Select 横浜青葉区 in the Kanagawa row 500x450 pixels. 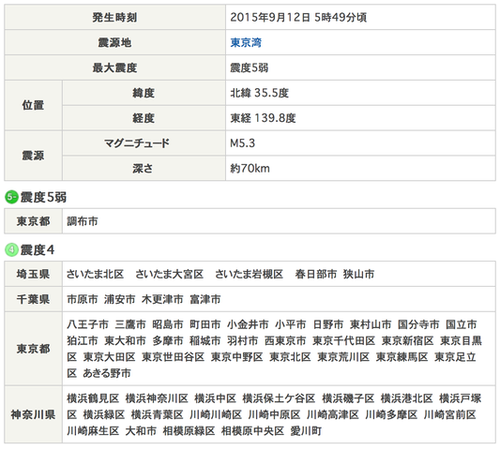[157, 414]
